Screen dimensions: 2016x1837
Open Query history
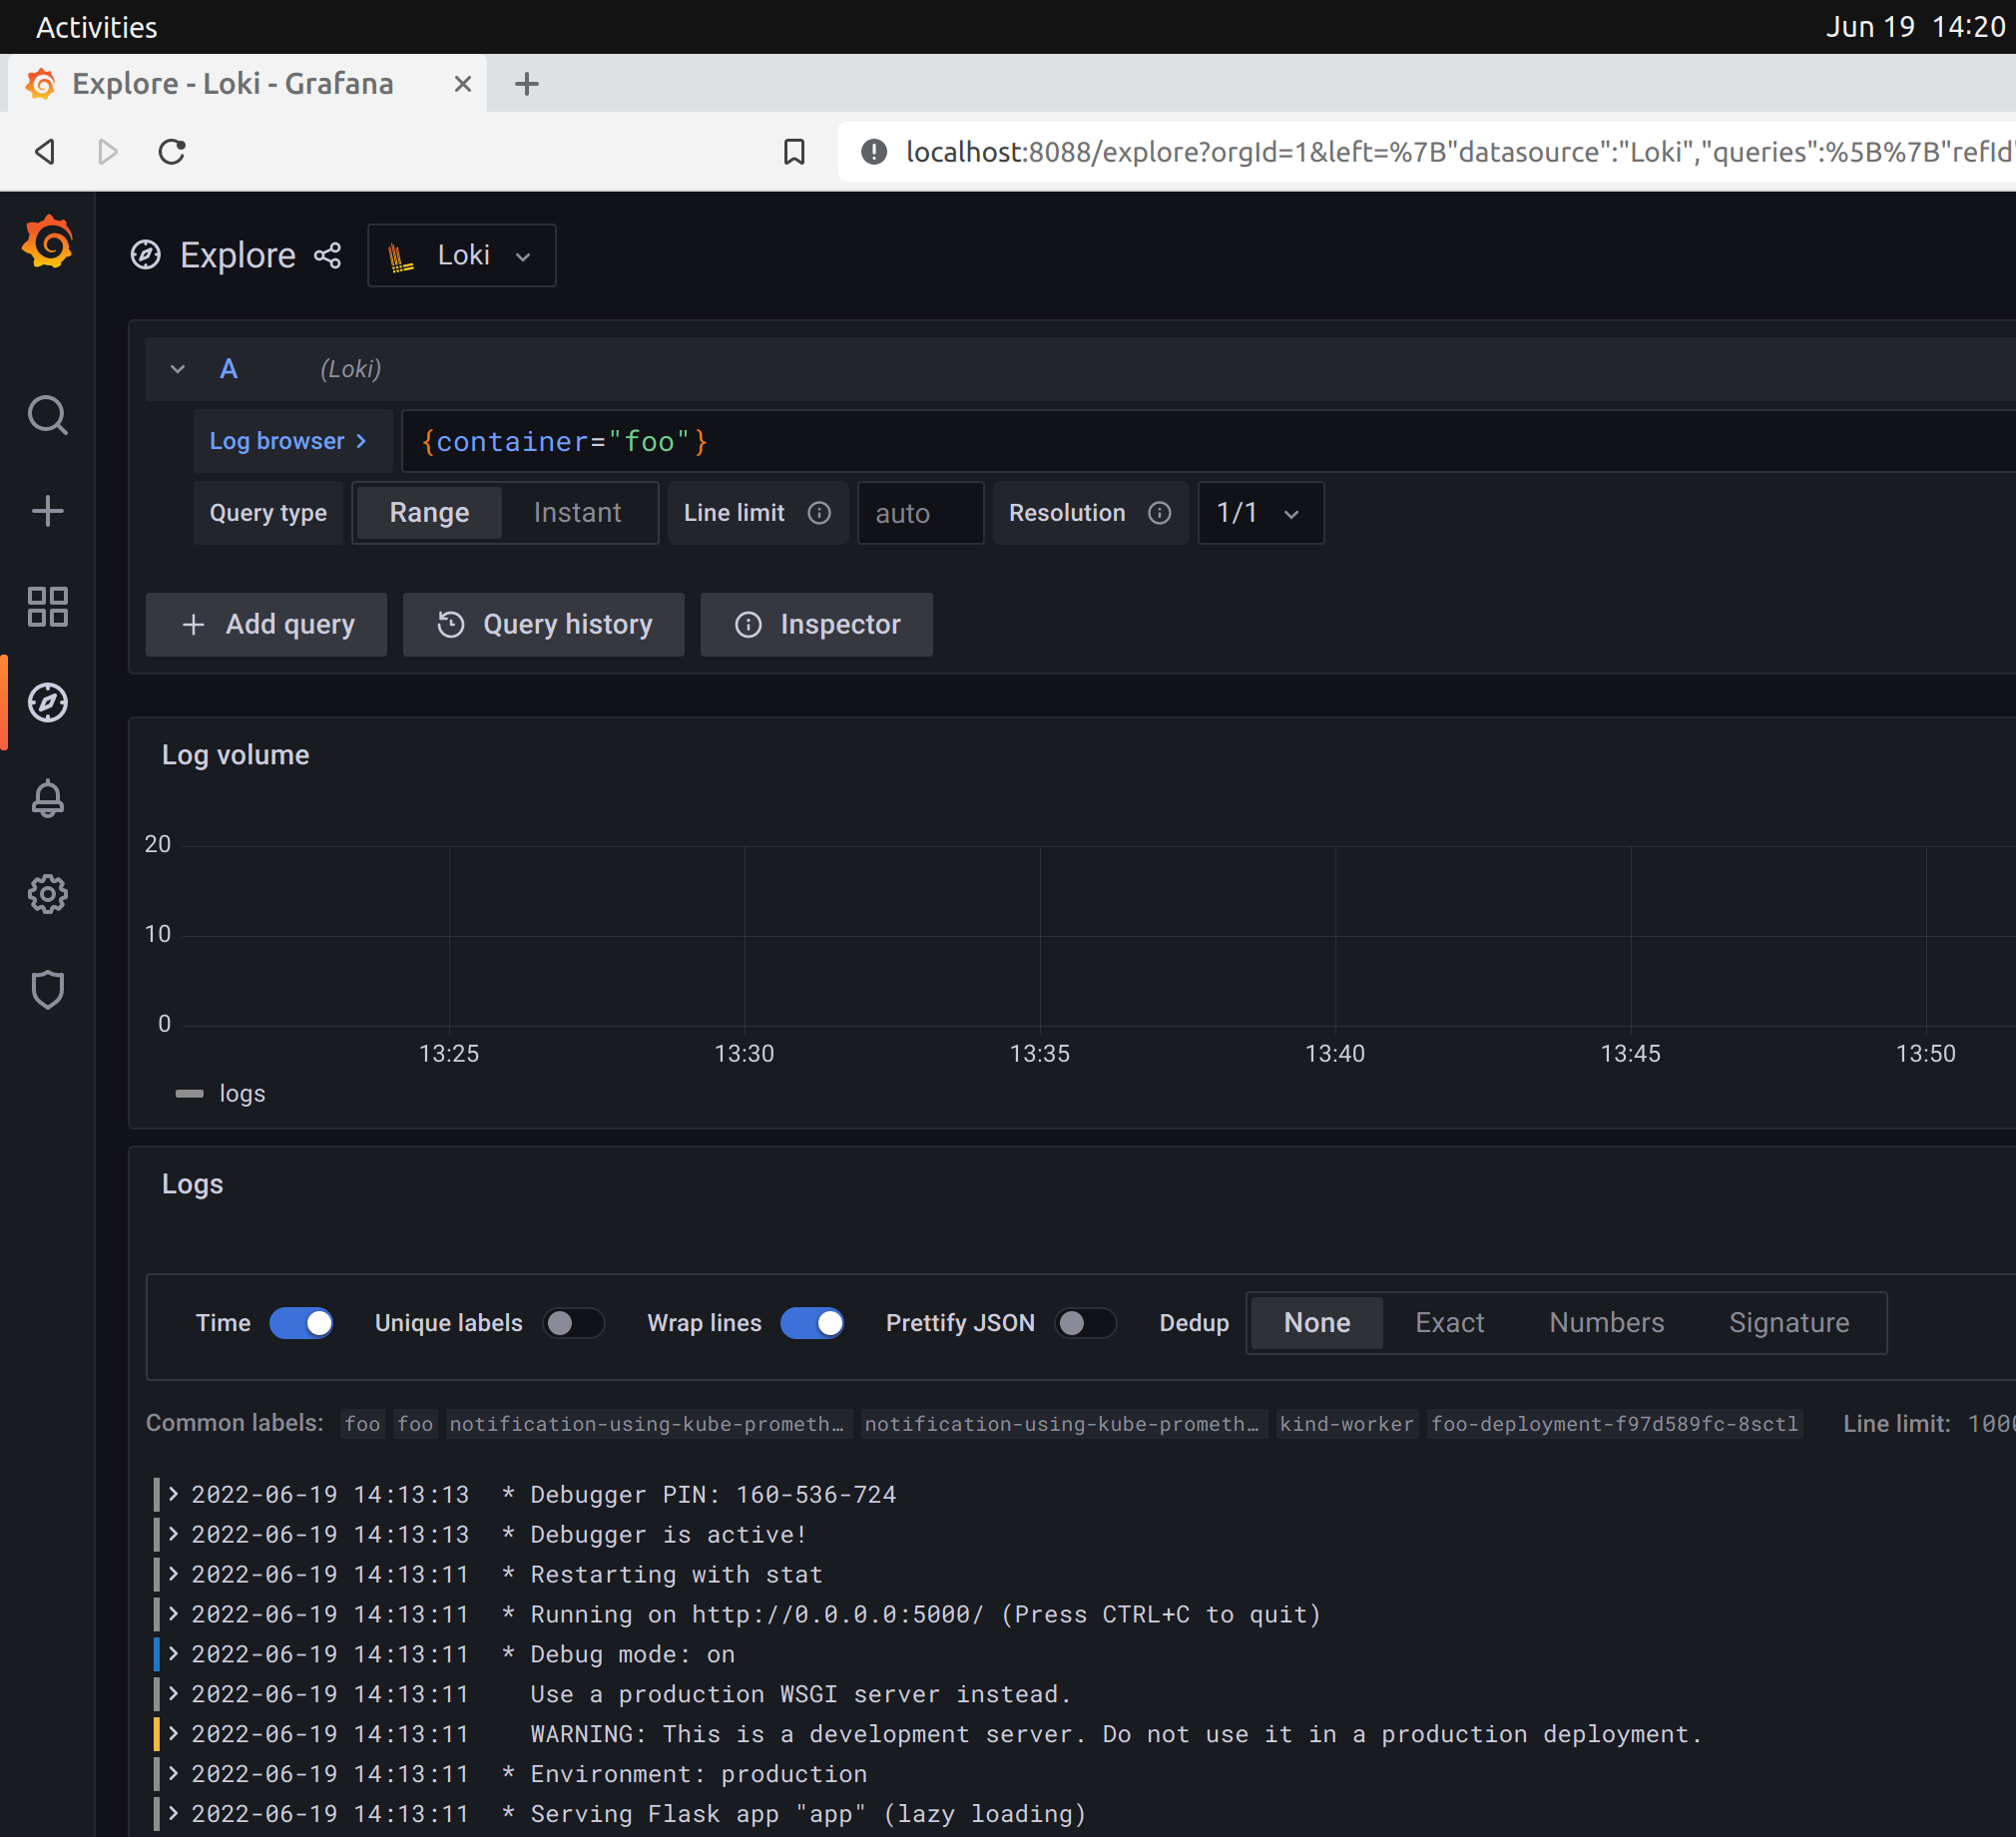pyautogui.click(x=543, y=624)
